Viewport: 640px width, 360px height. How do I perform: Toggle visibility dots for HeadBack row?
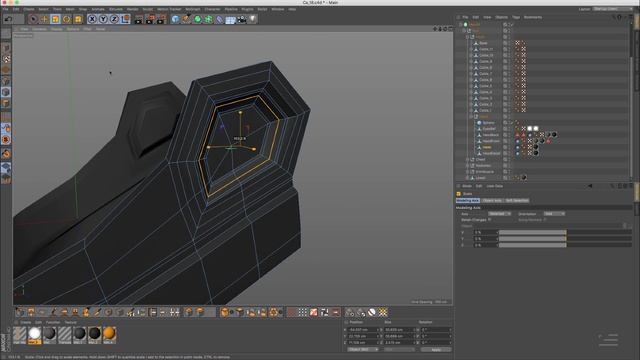click(x=509, y=135)
